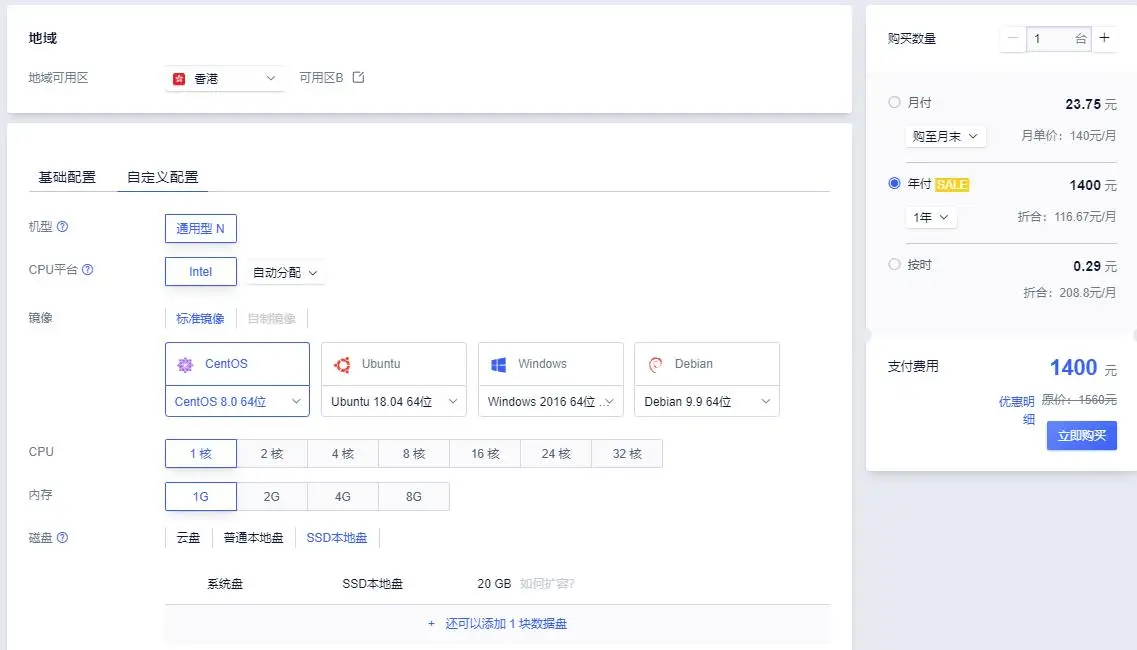
Task: Click the 月单价: 140元/月 text
Action: 1068,136
